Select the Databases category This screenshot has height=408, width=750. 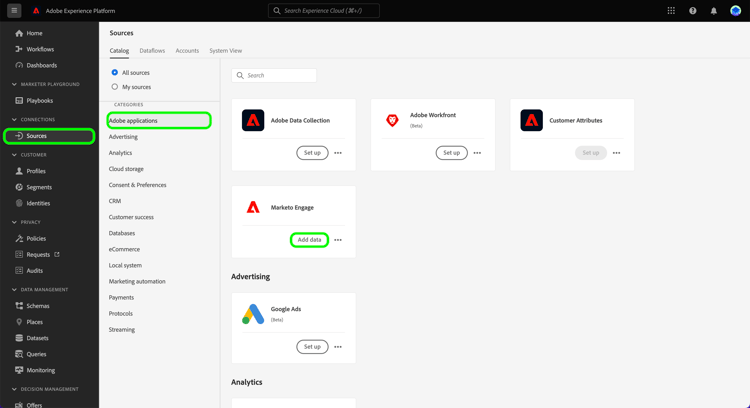(121, 233)
